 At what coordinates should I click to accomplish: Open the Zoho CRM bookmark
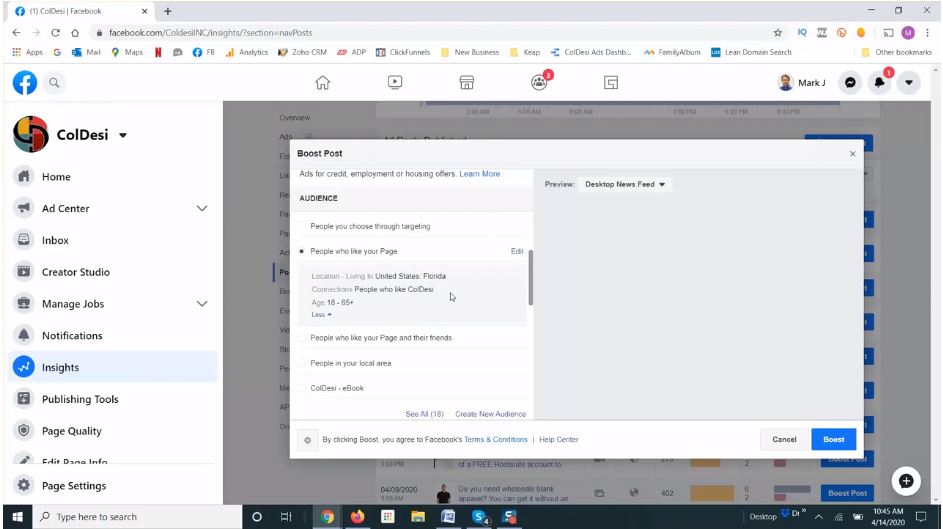[x=302, y=52]
